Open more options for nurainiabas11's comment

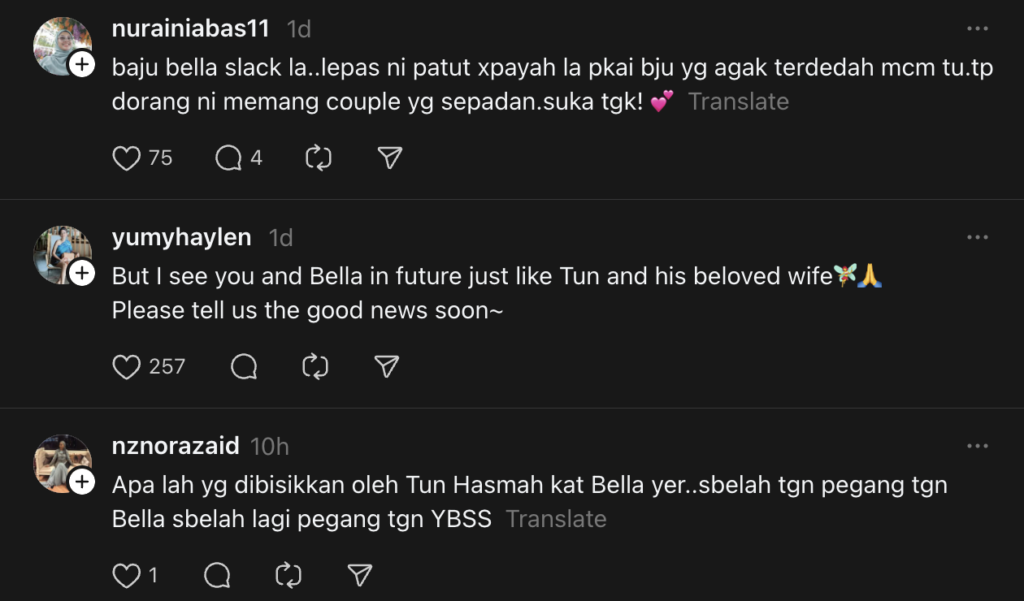tap(977, 28)
